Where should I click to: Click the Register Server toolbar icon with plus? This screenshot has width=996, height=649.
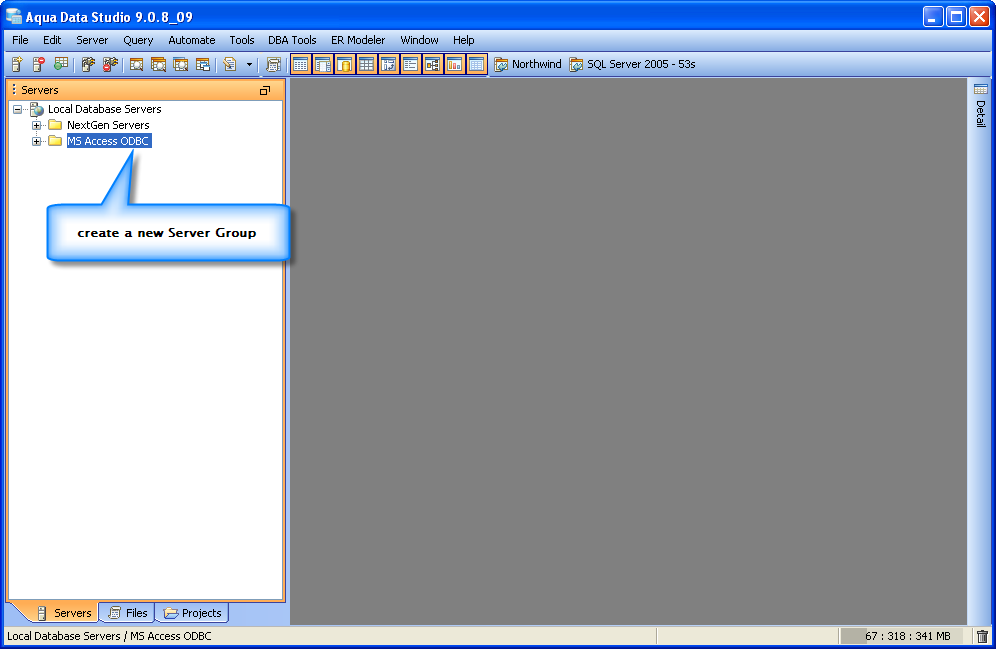tap(17, 64)
